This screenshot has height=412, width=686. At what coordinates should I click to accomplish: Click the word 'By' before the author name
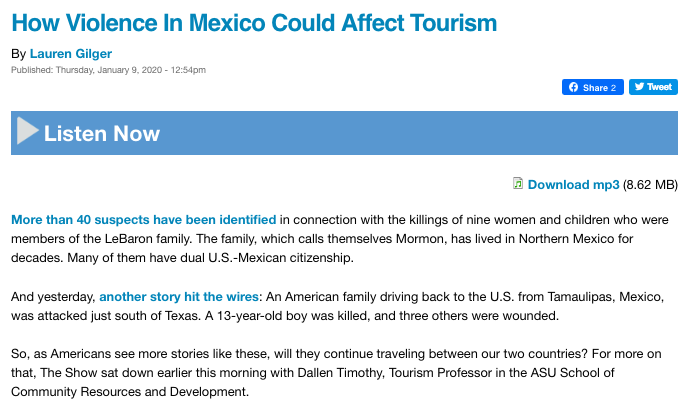pyautogui.click(x=19, y=54)
